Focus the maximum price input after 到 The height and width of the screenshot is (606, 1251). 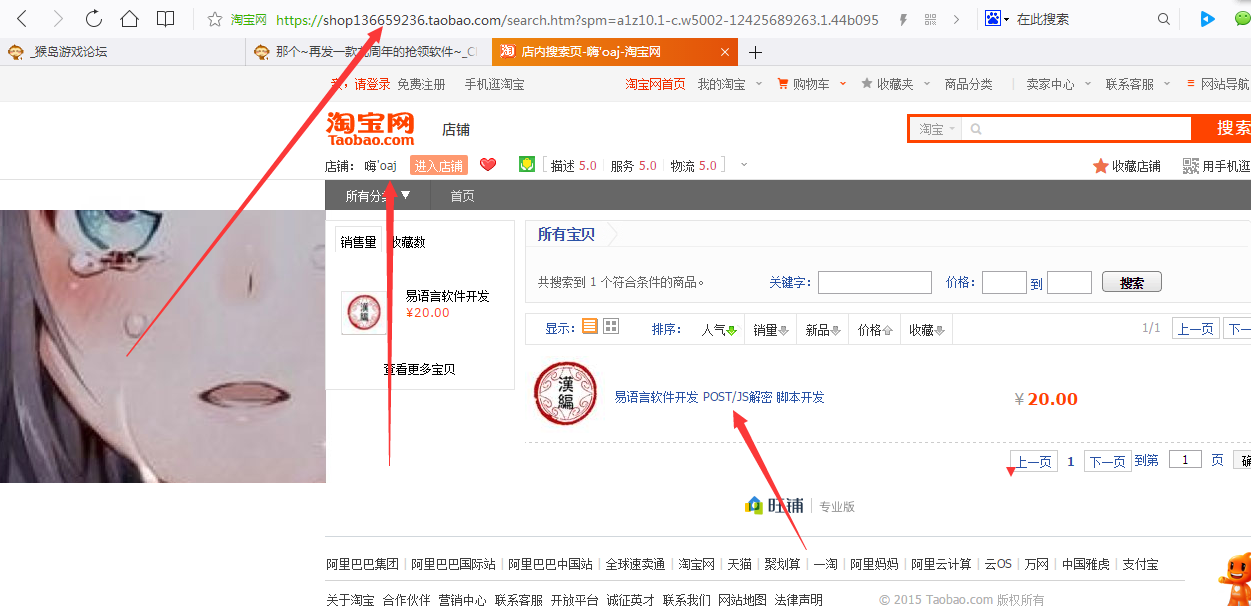coord(1069,282)
